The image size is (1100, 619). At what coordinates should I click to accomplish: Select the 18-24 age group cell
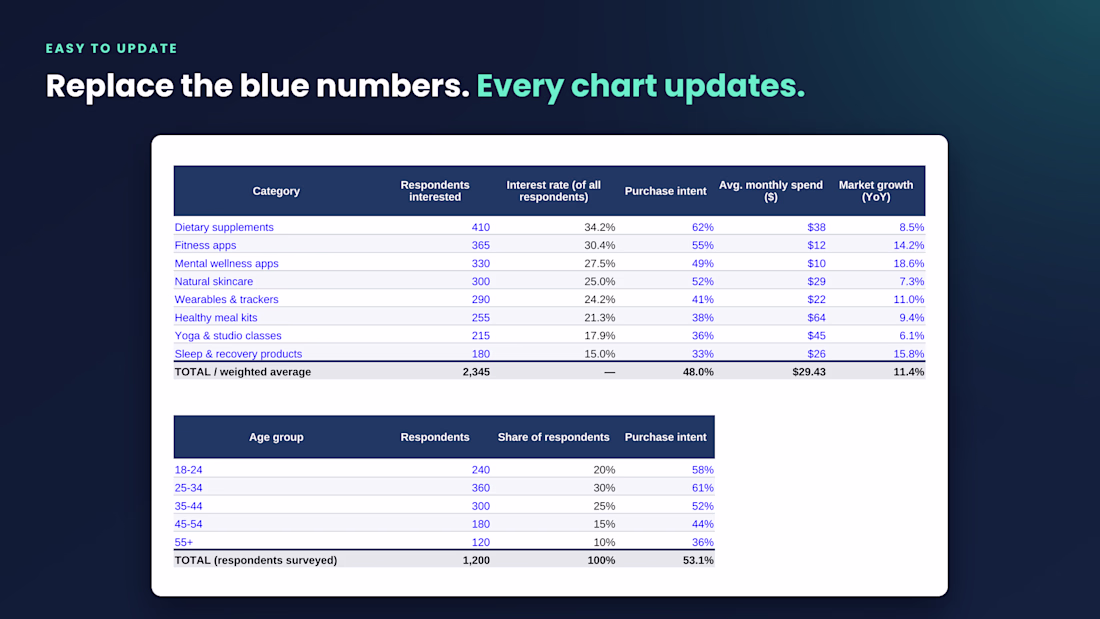click(x=188, y=470)
